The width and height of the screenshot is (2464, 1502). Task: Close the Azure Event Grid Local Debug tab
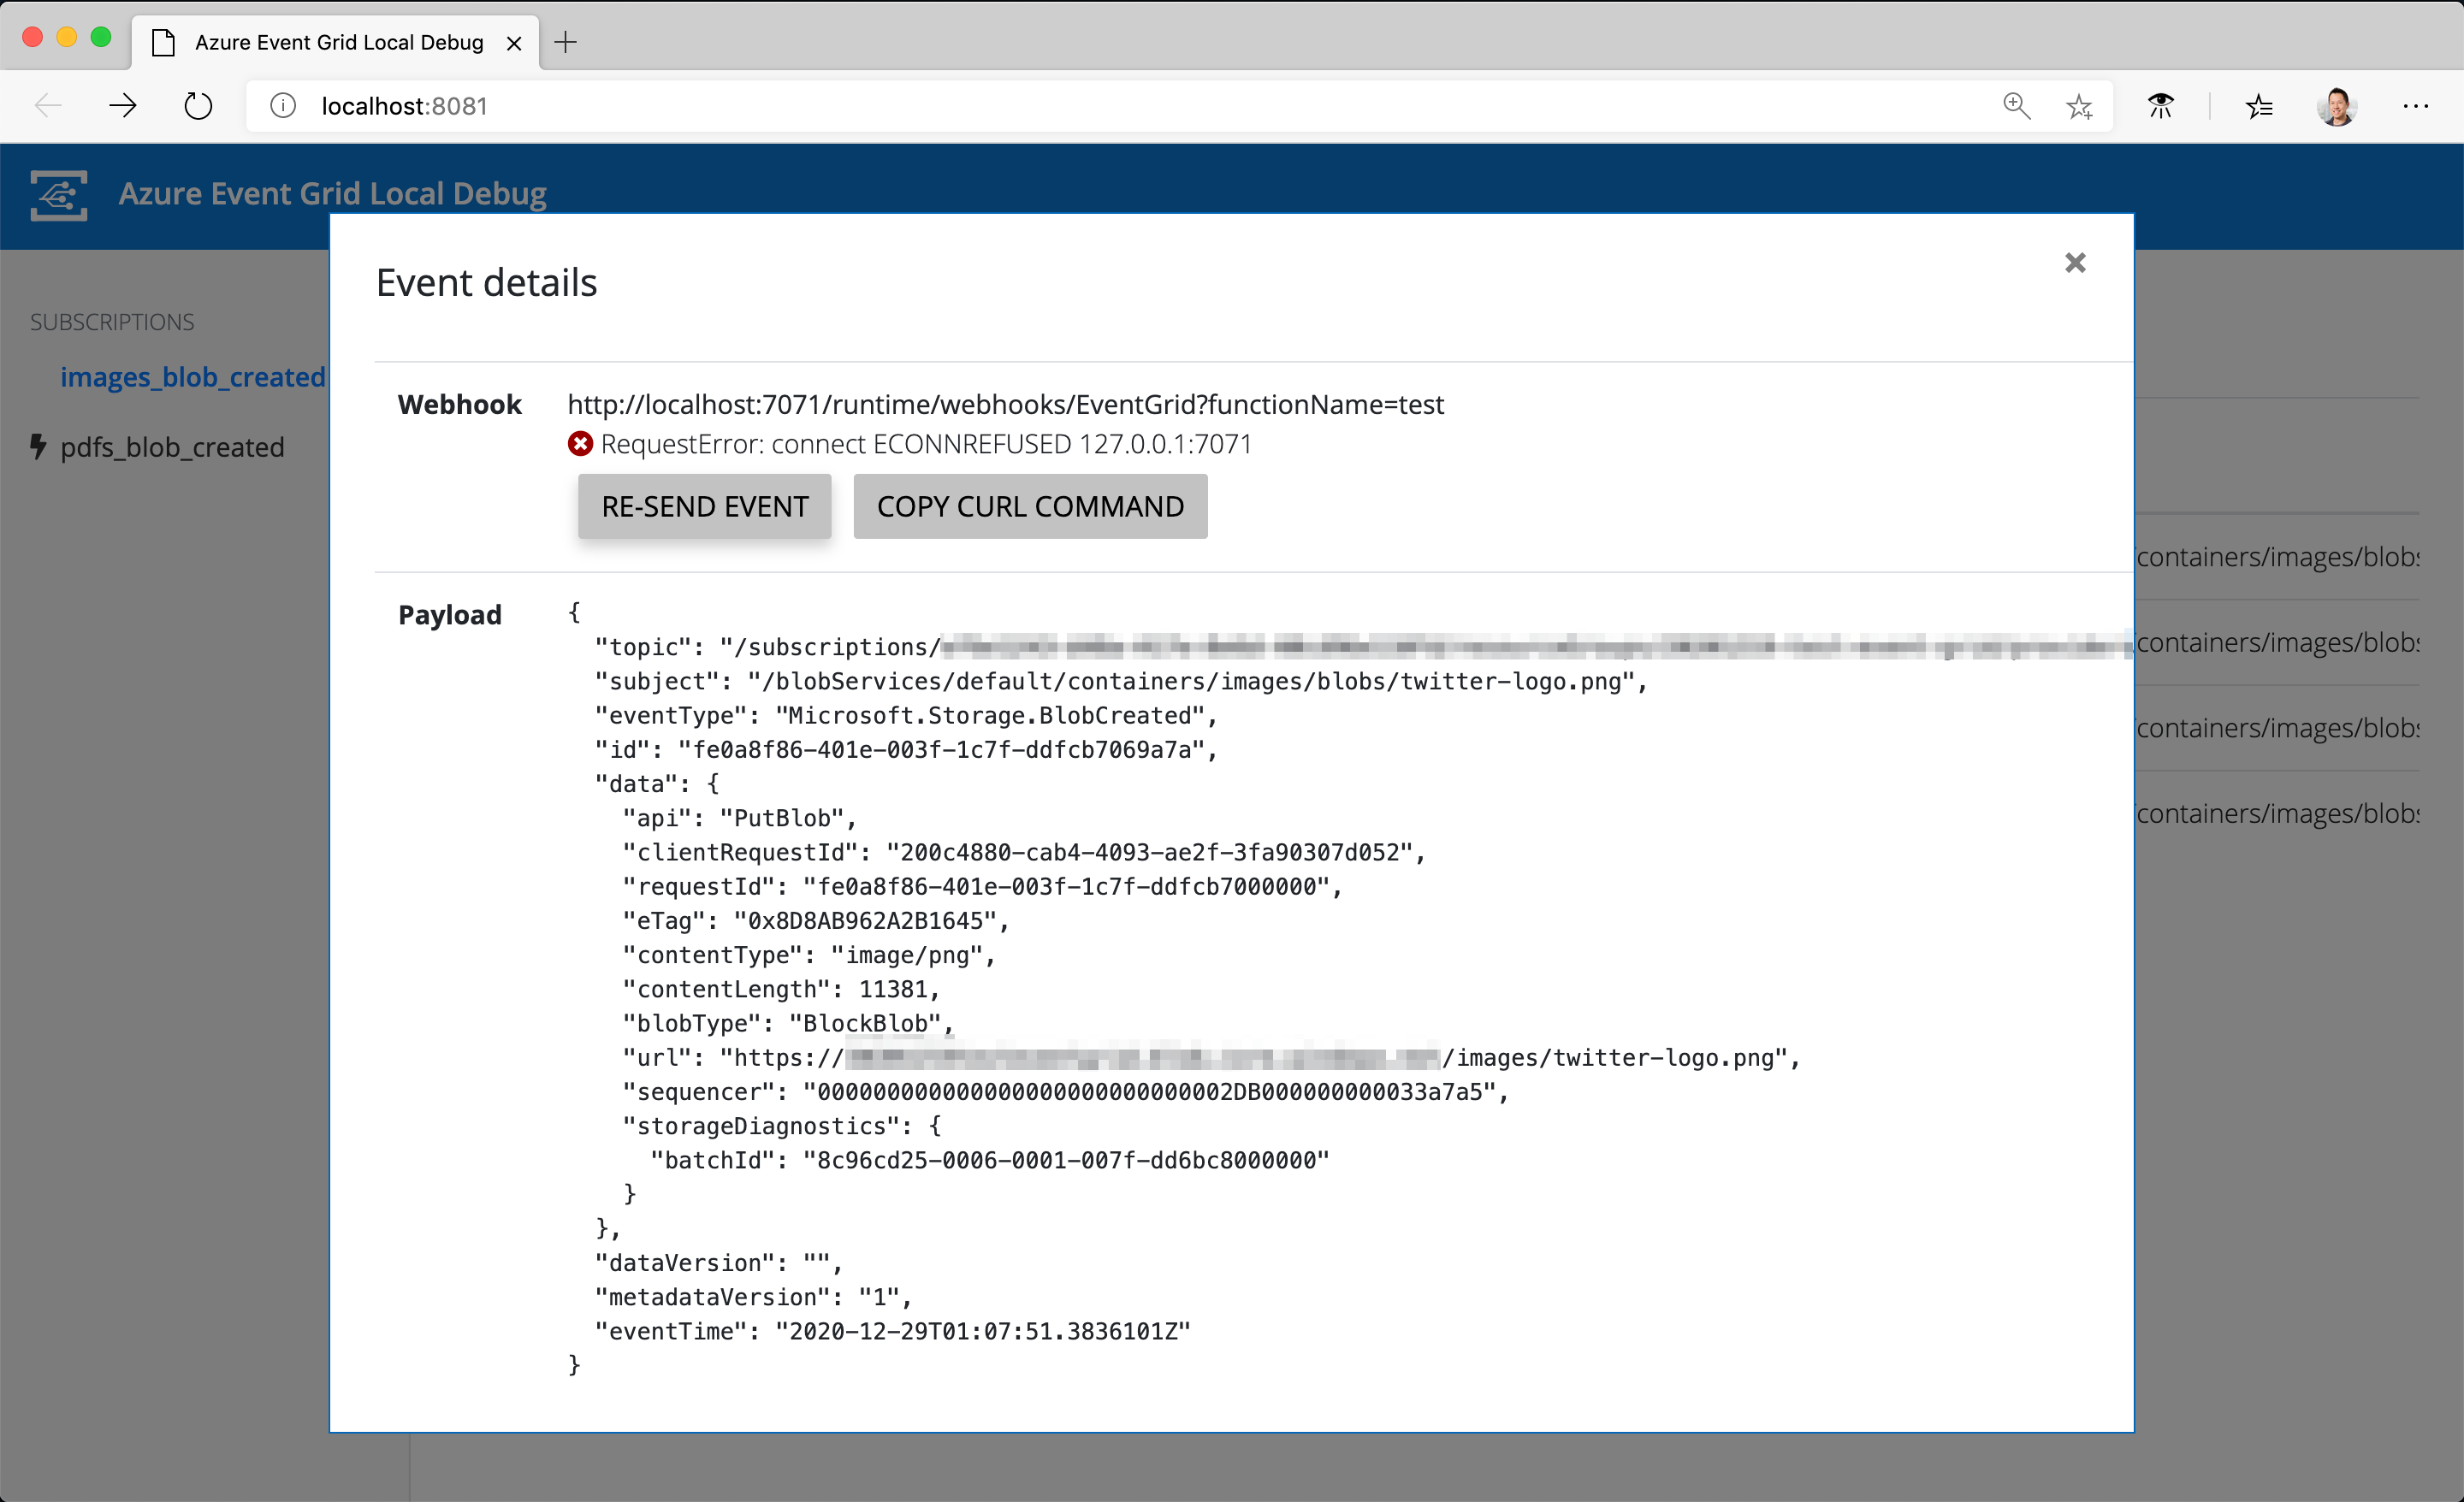point(514,43)
